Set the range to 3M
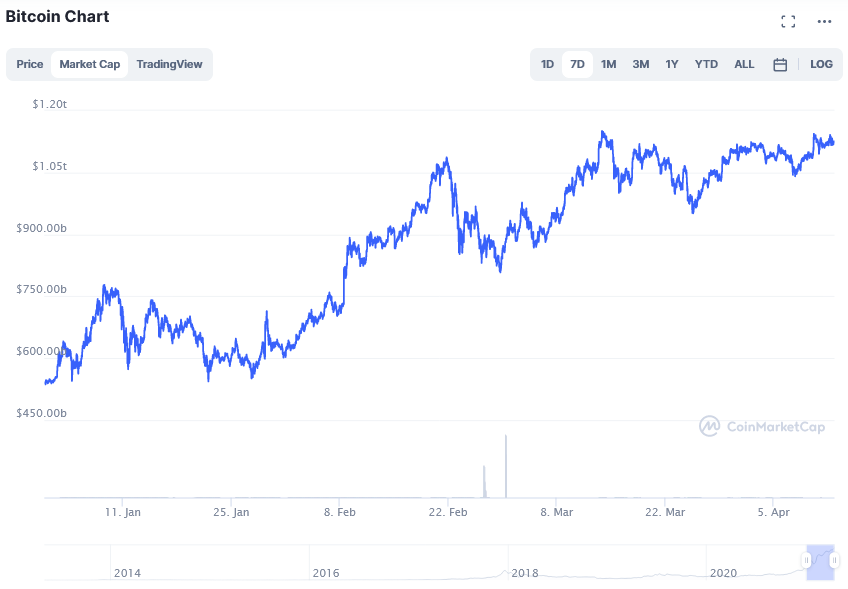The image size is (848, 589). (641, 64)
